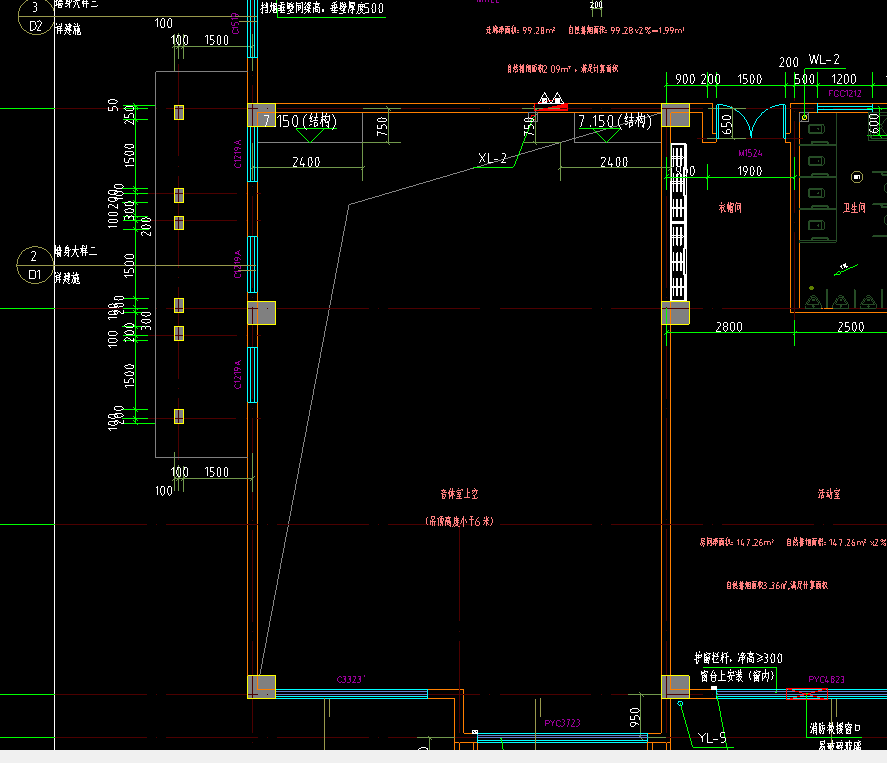Viewport: 887px width, 763px height.
Task: Click the 3/D2 detail callout bubble
Action: pyautogui.click(x=36, y=17)
